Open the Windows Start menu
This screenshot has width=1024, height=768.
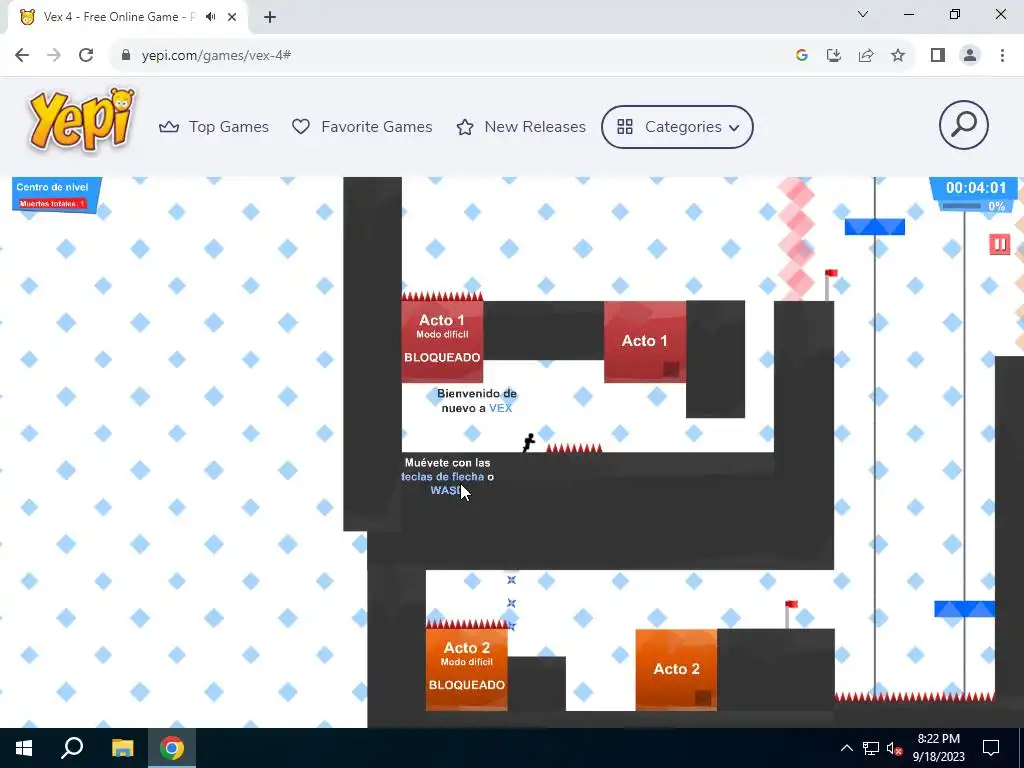[x=24, y=748]
